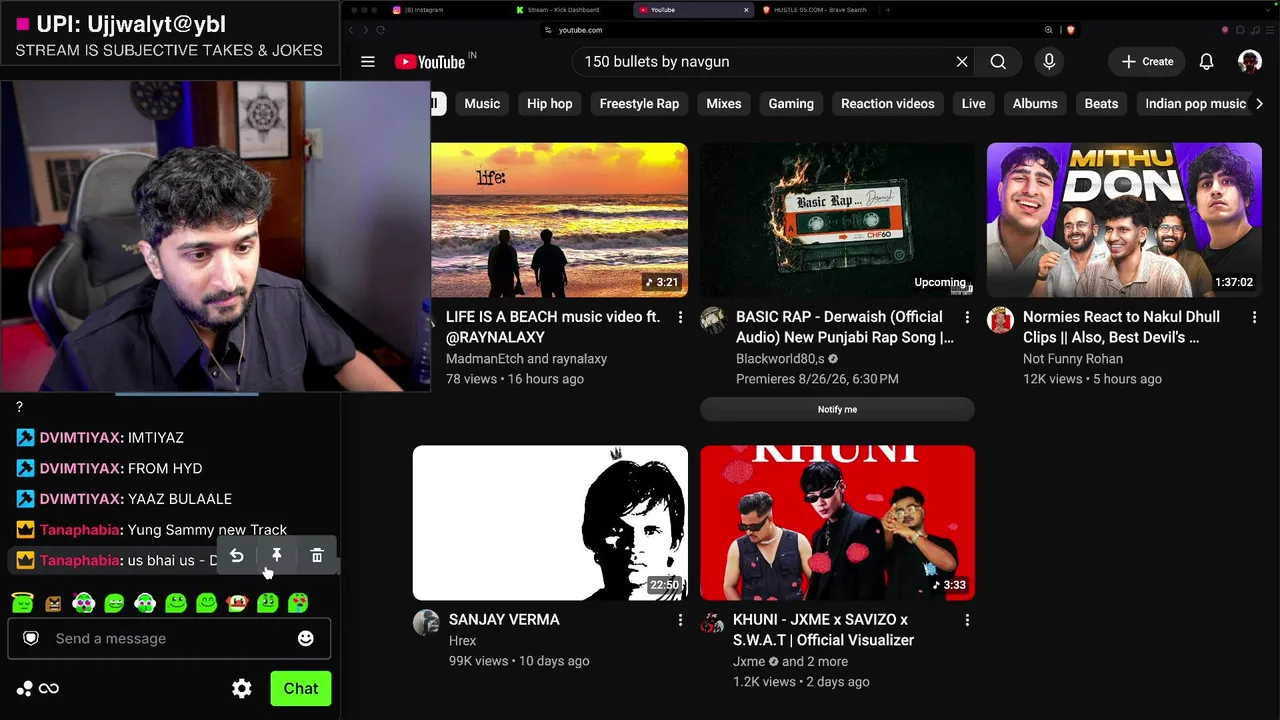Send message with the green Chat button
The image size is (1280, 720).
300,688
